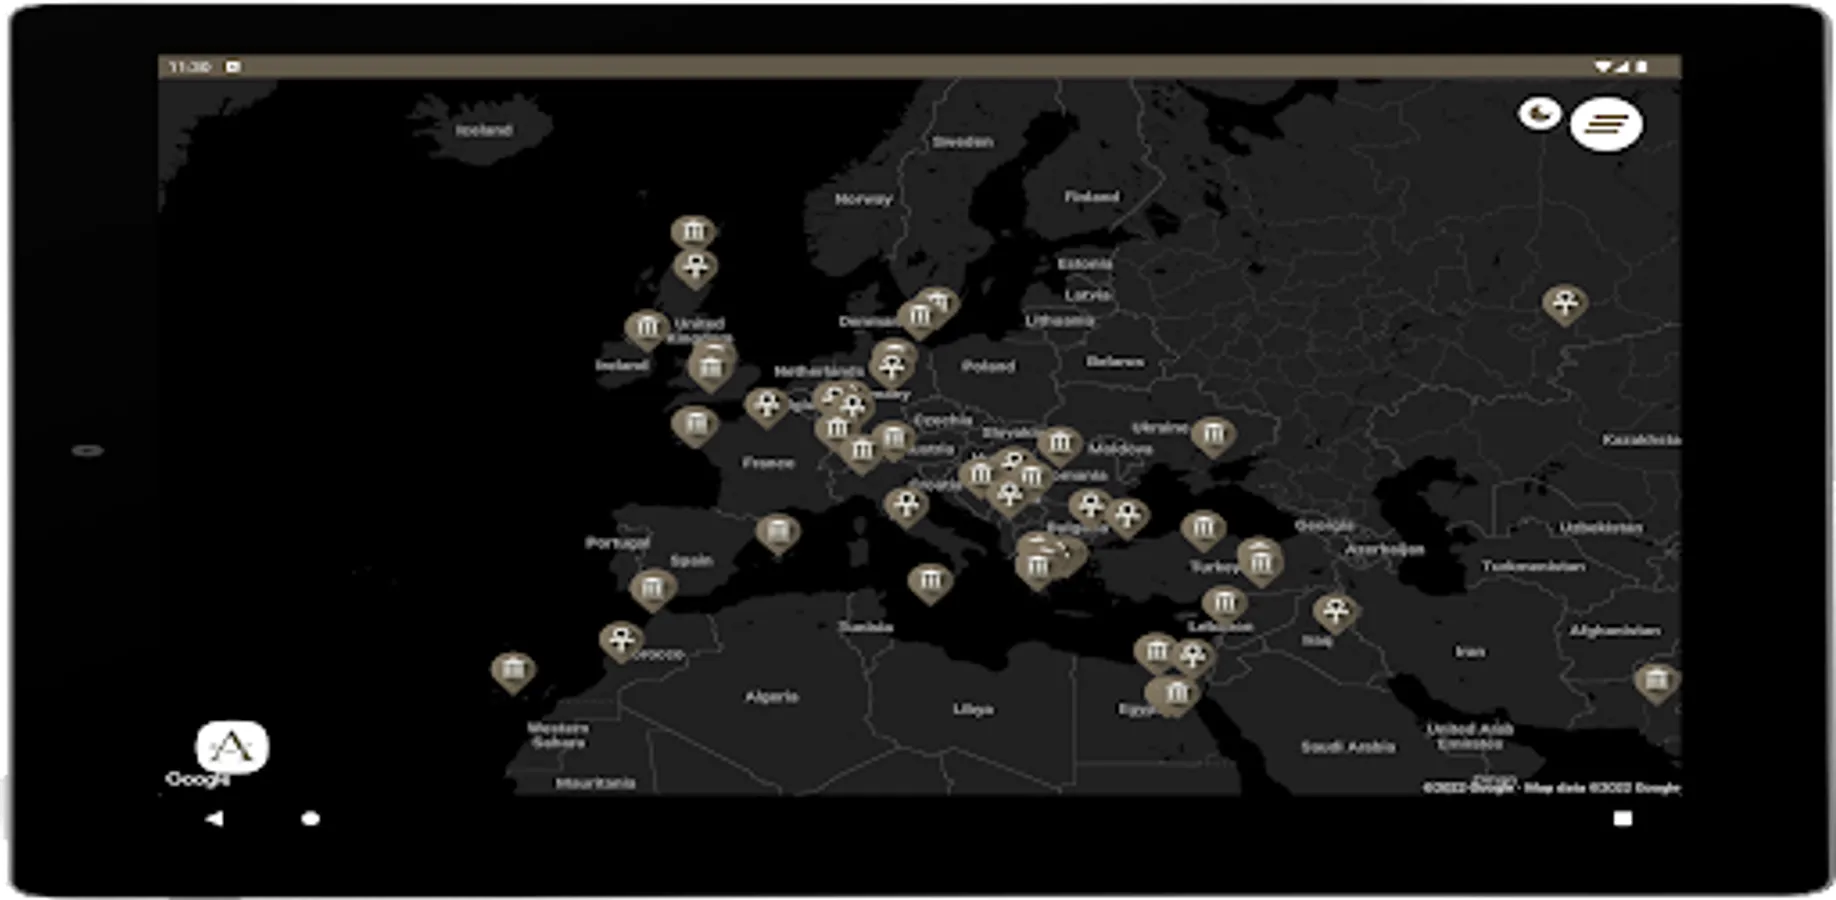This screenshot has height=900, width=1836.
Task: Select the museum marker in southern Spain
Action: click(x=652, y=590)
